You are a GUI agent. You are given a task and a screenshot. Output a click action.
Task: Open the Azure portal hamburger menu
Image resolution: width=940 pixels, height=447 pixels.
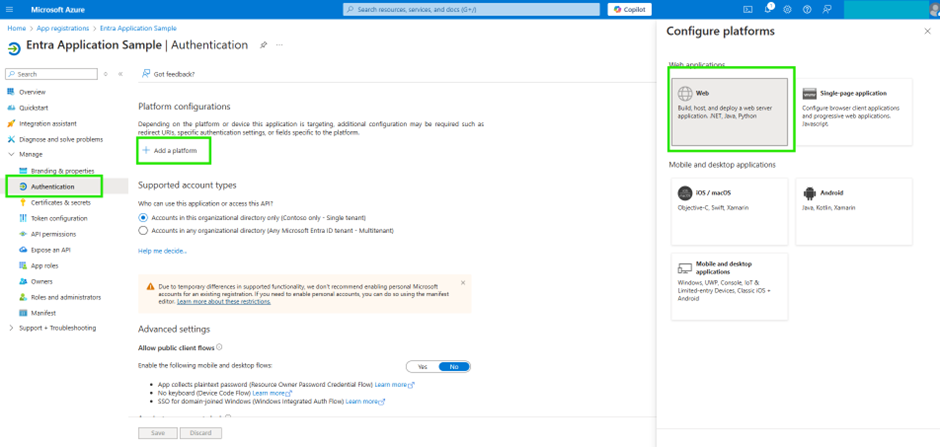tap(9, 10)
